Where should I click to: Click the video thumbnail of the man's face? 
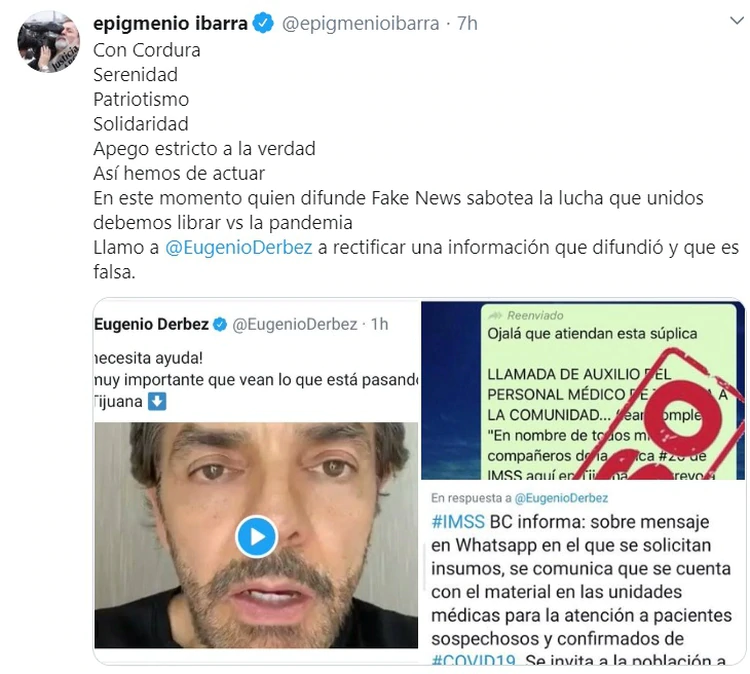(256, 535)
